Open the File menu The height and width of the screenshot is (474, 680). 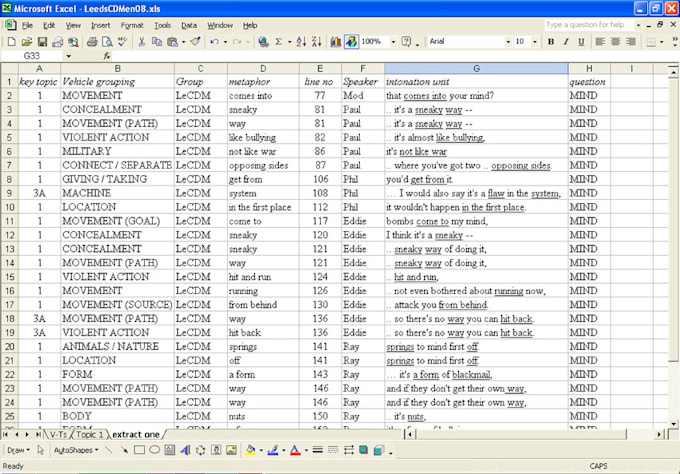click(27, 26)
